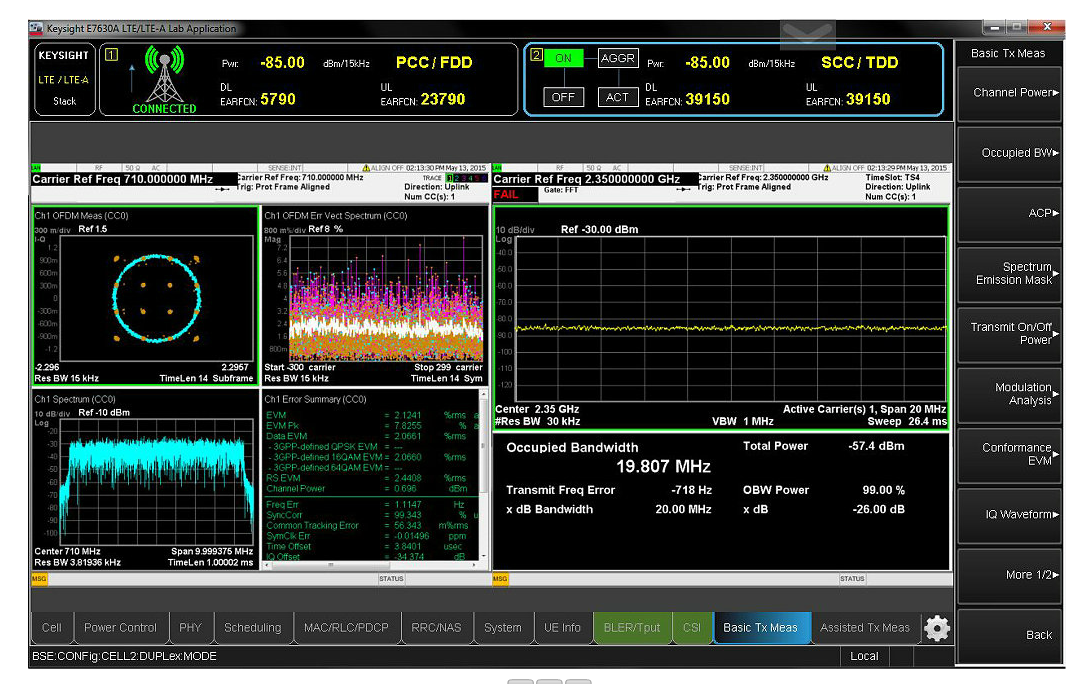Click PCC UL EARFCN value 23790
The height and width of the screenshot is (684, 1089).
(x=442, y=99)
